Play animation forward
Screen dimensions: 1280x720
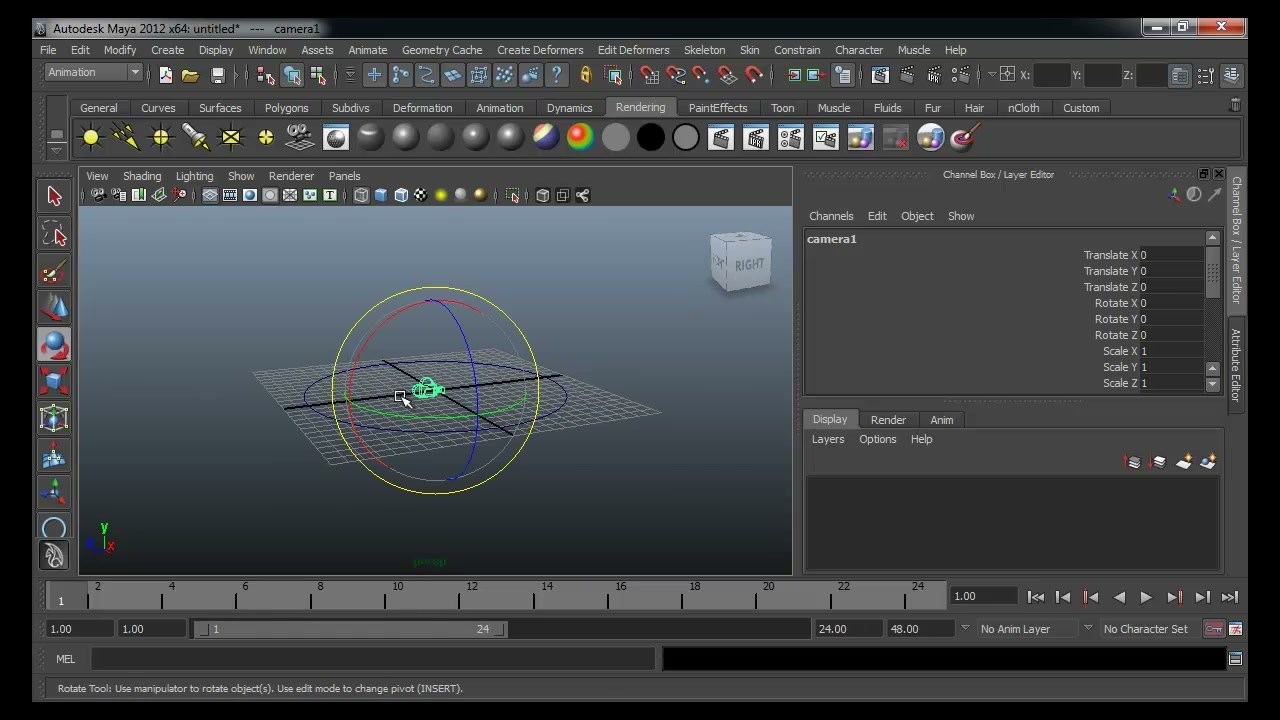(1146, 597)
